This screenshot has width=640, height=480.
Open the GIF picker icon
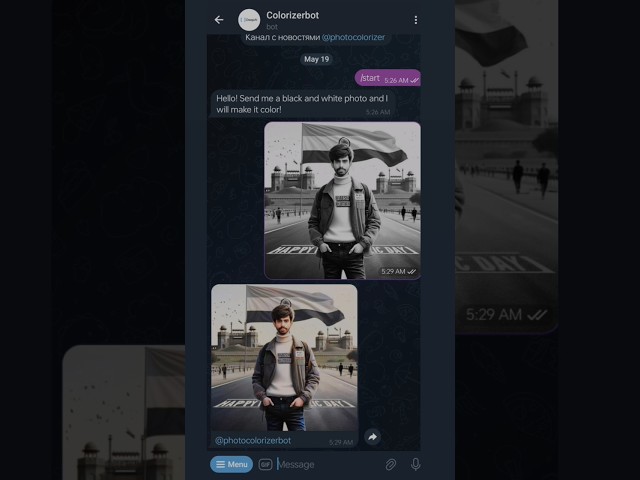[x=265, y=464]
